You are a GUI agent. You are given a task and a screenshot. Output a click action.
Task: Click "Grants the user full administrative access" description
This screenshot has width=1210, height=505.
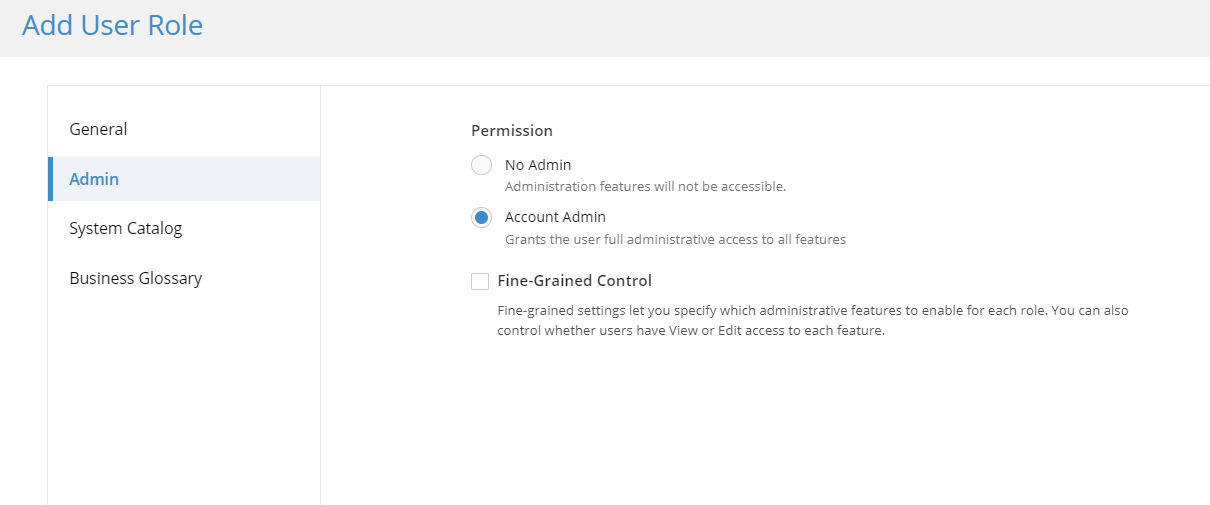[x=675, y=239]
